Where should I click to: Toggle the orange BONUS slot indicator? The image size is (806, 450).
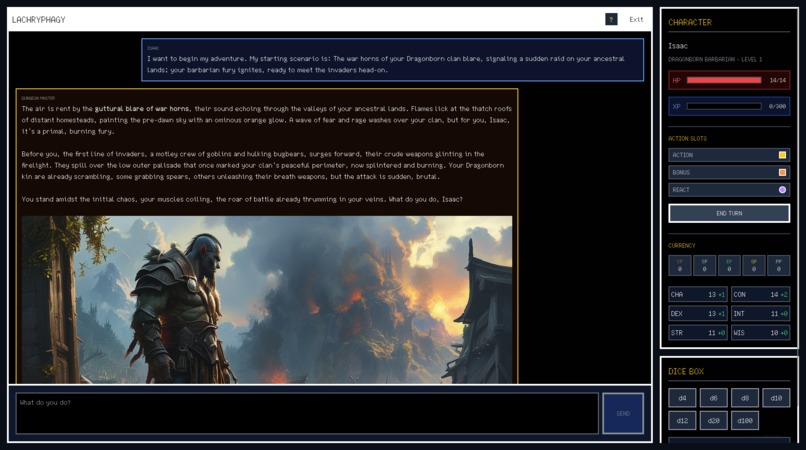click(x=782, y=172)
